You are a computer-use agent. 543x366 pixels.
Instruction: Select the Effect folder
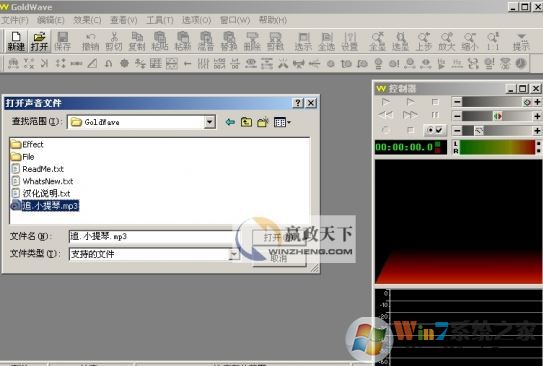coord(27,144)
